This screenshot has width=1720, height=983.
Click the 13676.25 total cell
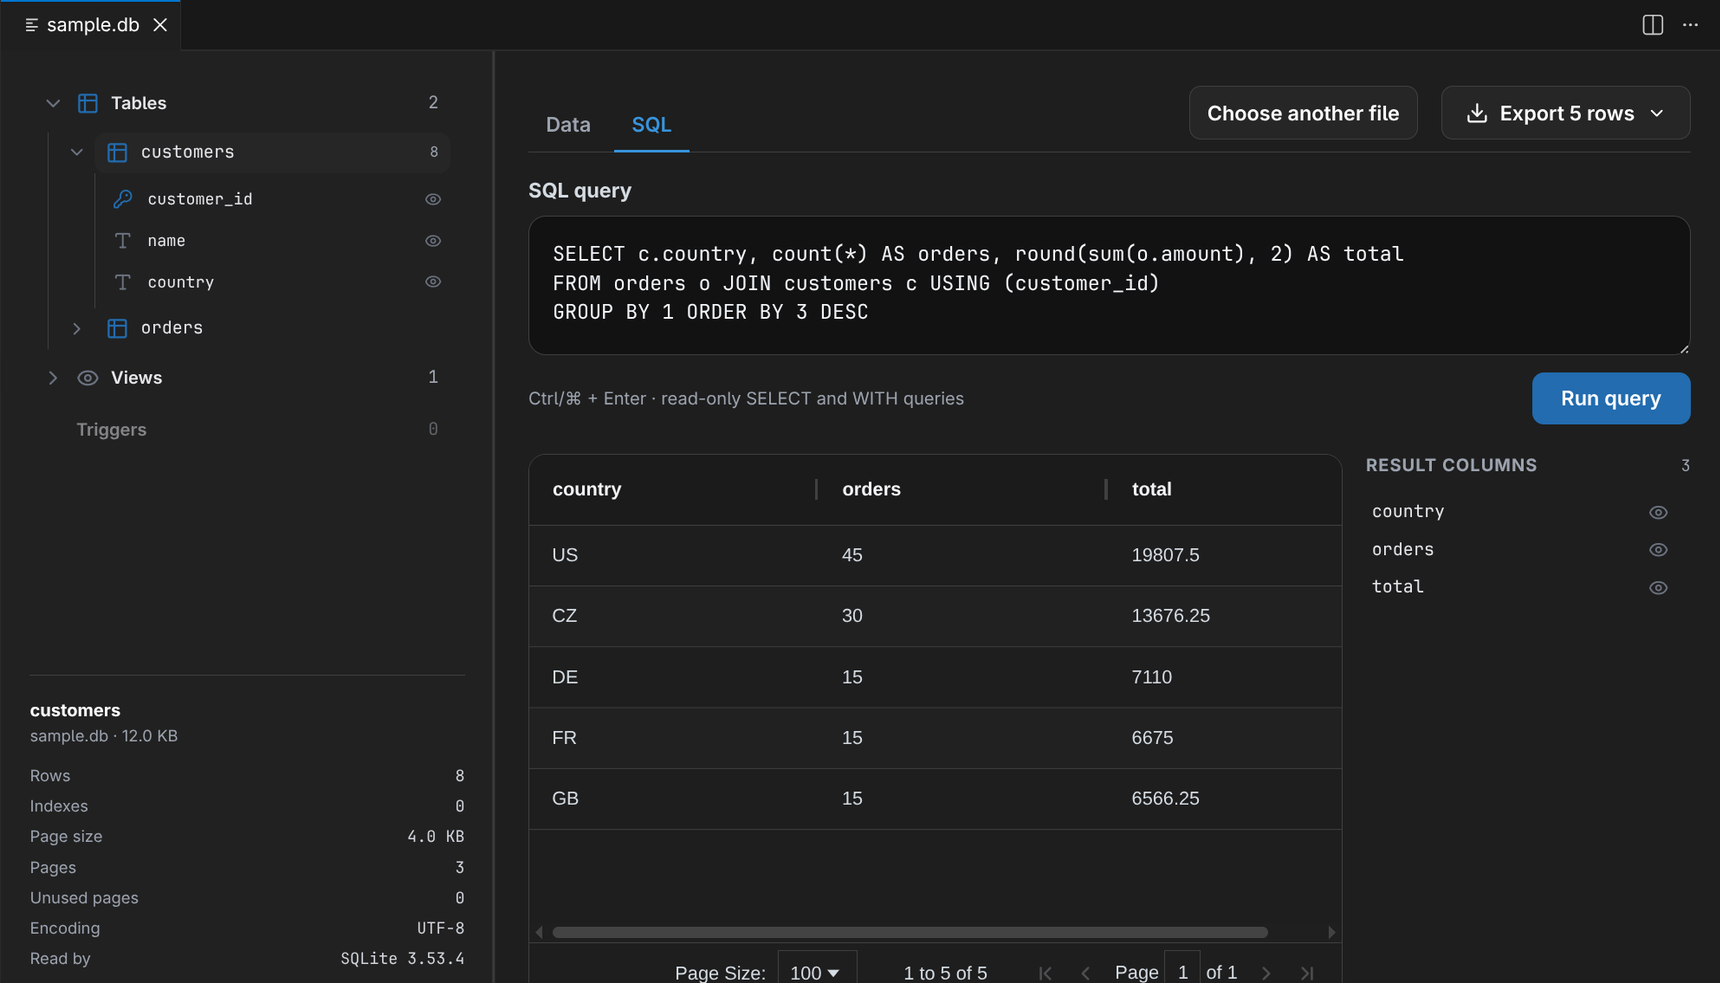click(1224, 616)
